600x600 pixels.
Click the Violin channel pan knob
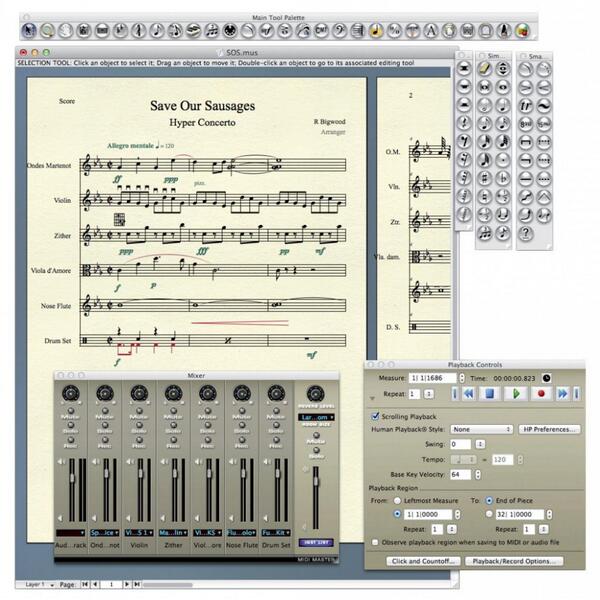click(x=139, y=393)
